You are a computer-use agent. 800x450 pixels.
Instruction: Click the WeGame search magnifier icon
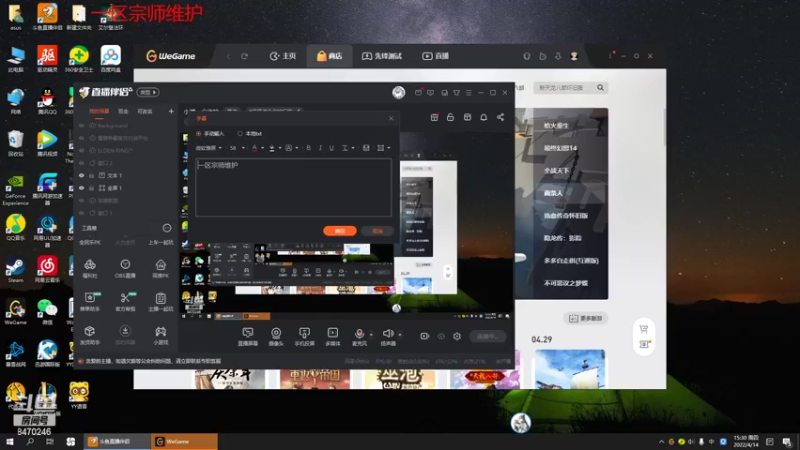pos(601,88)
